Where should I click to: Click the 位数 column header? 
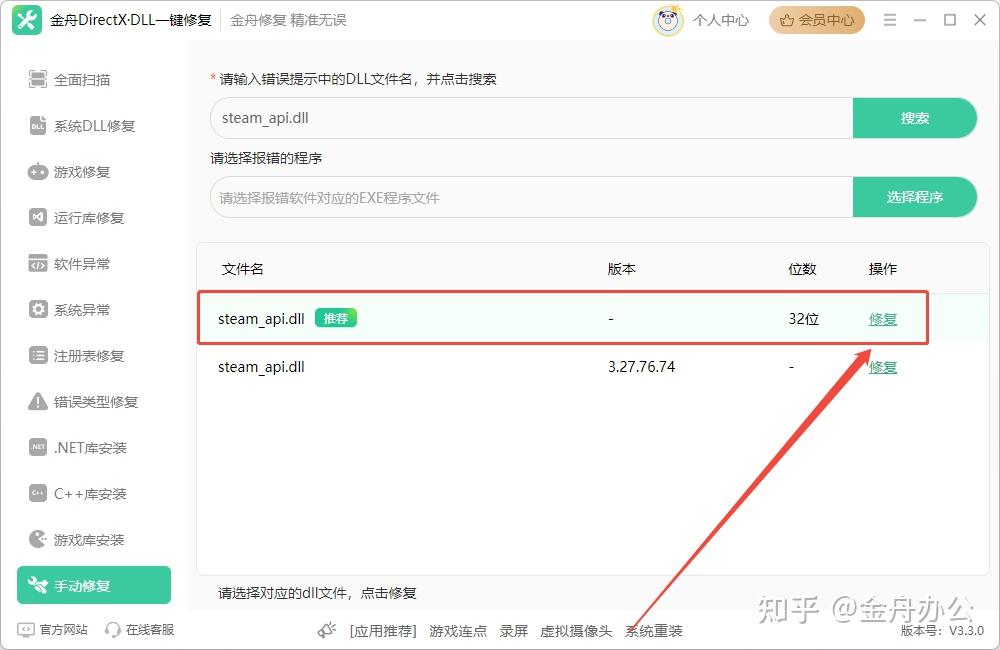(x=802, y=269)
